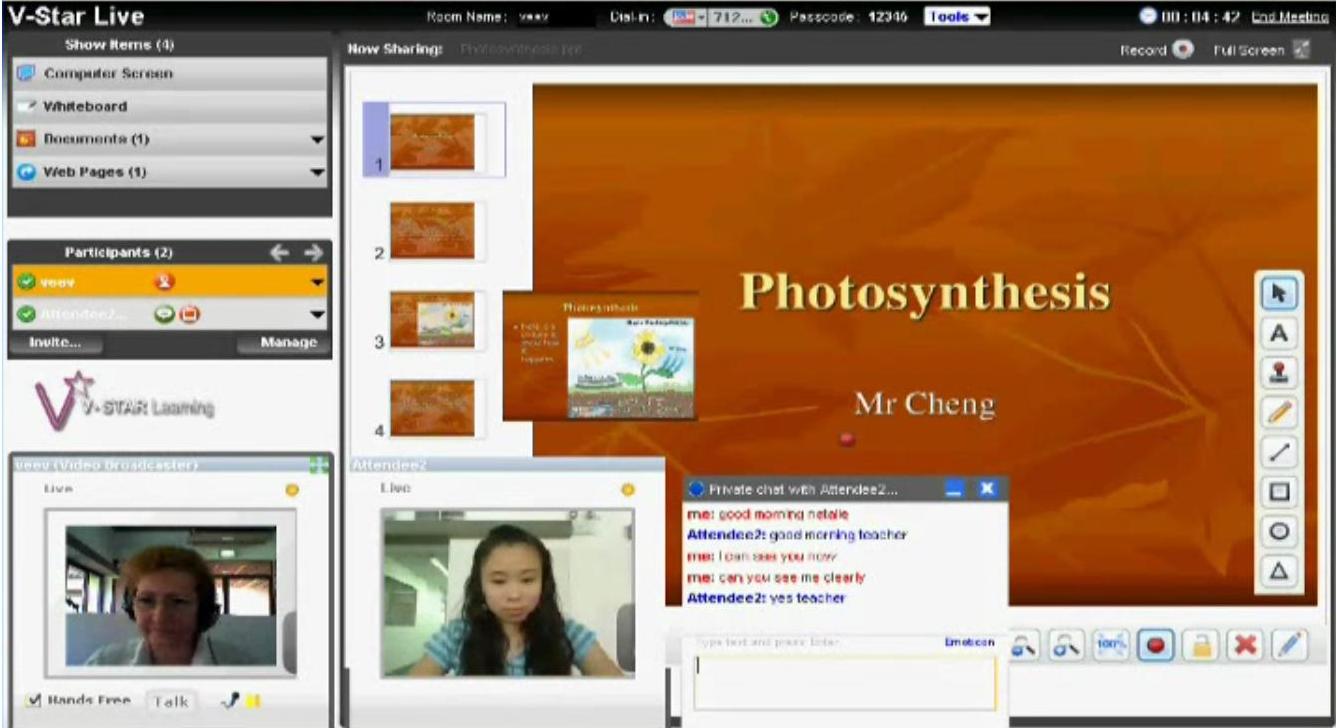
Task: Toggle Full Screen mode
Action: (1300, 50)
